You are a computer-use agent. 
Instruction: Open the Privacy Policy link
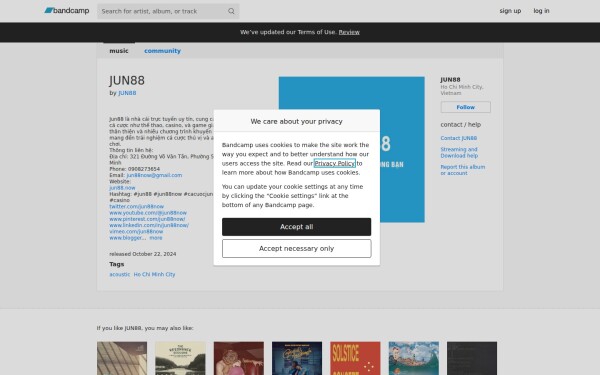click(x=334, y=163)
